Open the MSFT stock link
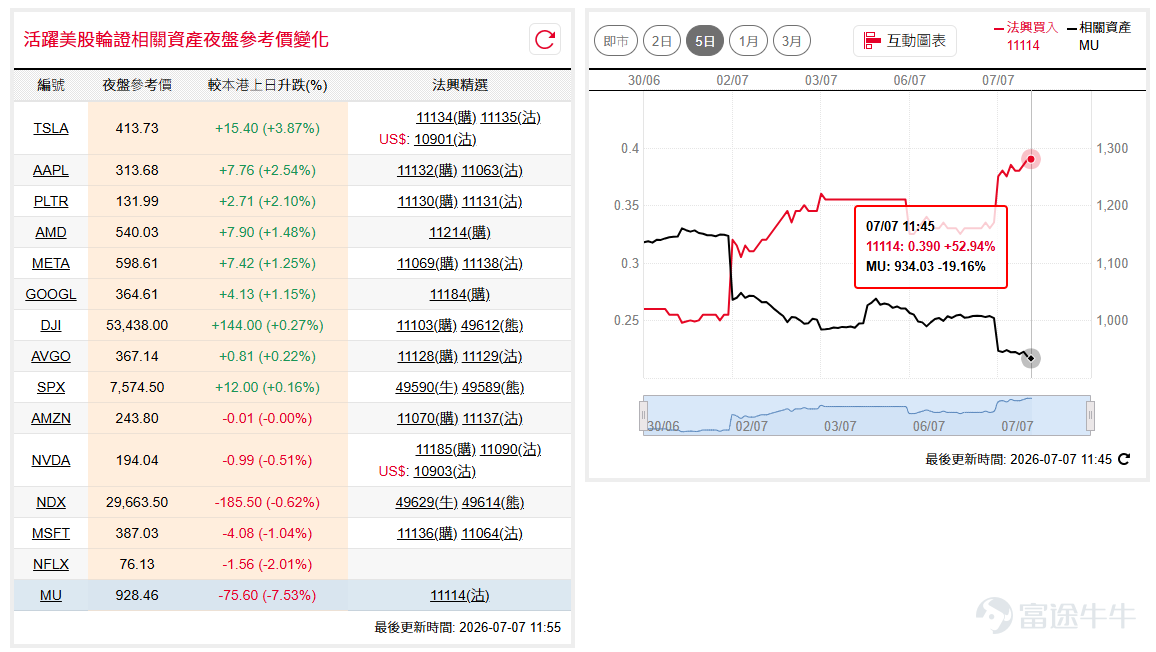 (x=51, y=533)
